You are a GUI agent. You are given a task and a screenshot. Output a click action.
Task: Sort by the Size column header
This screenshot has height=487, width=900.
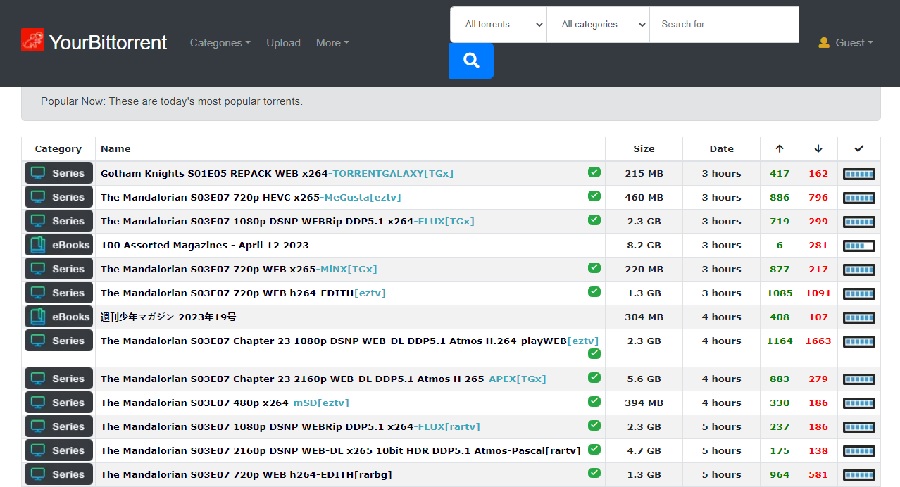[644, 149]
